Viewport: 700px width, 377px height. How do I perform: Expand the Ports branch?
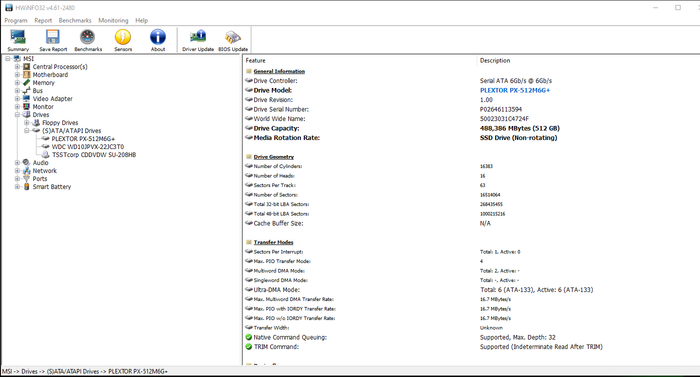17,179
